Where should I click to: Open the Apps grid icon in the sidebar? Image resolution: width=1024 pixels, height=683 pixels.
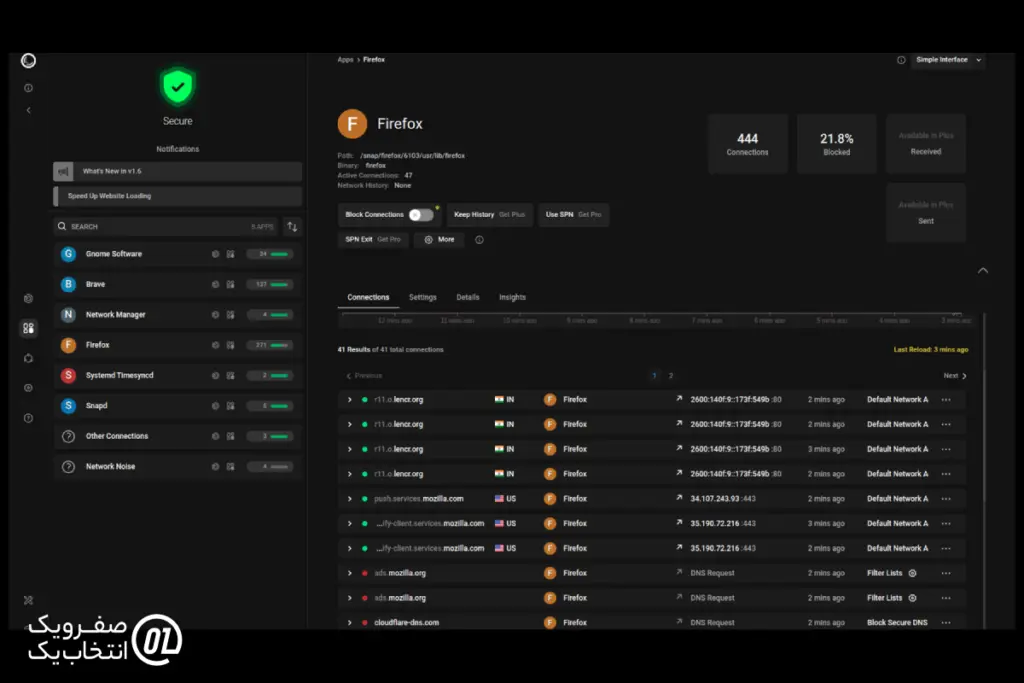28,328
